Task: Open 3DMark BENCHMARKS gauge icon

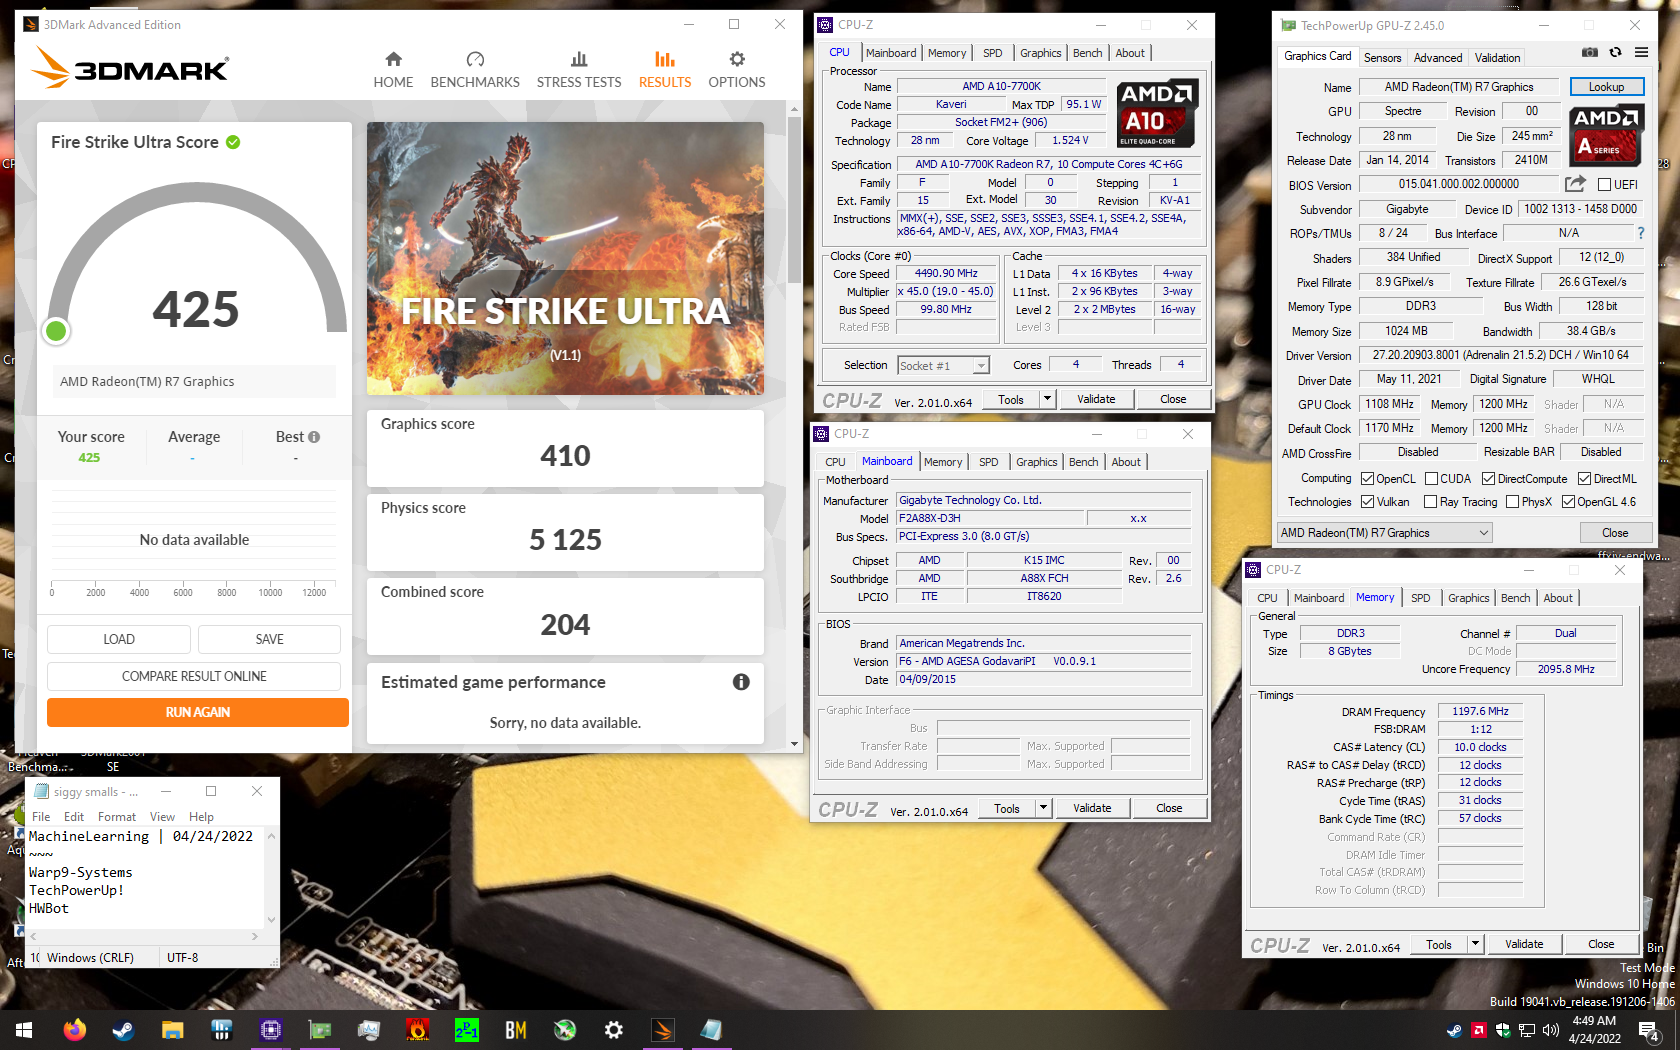Action: [475, 59]
